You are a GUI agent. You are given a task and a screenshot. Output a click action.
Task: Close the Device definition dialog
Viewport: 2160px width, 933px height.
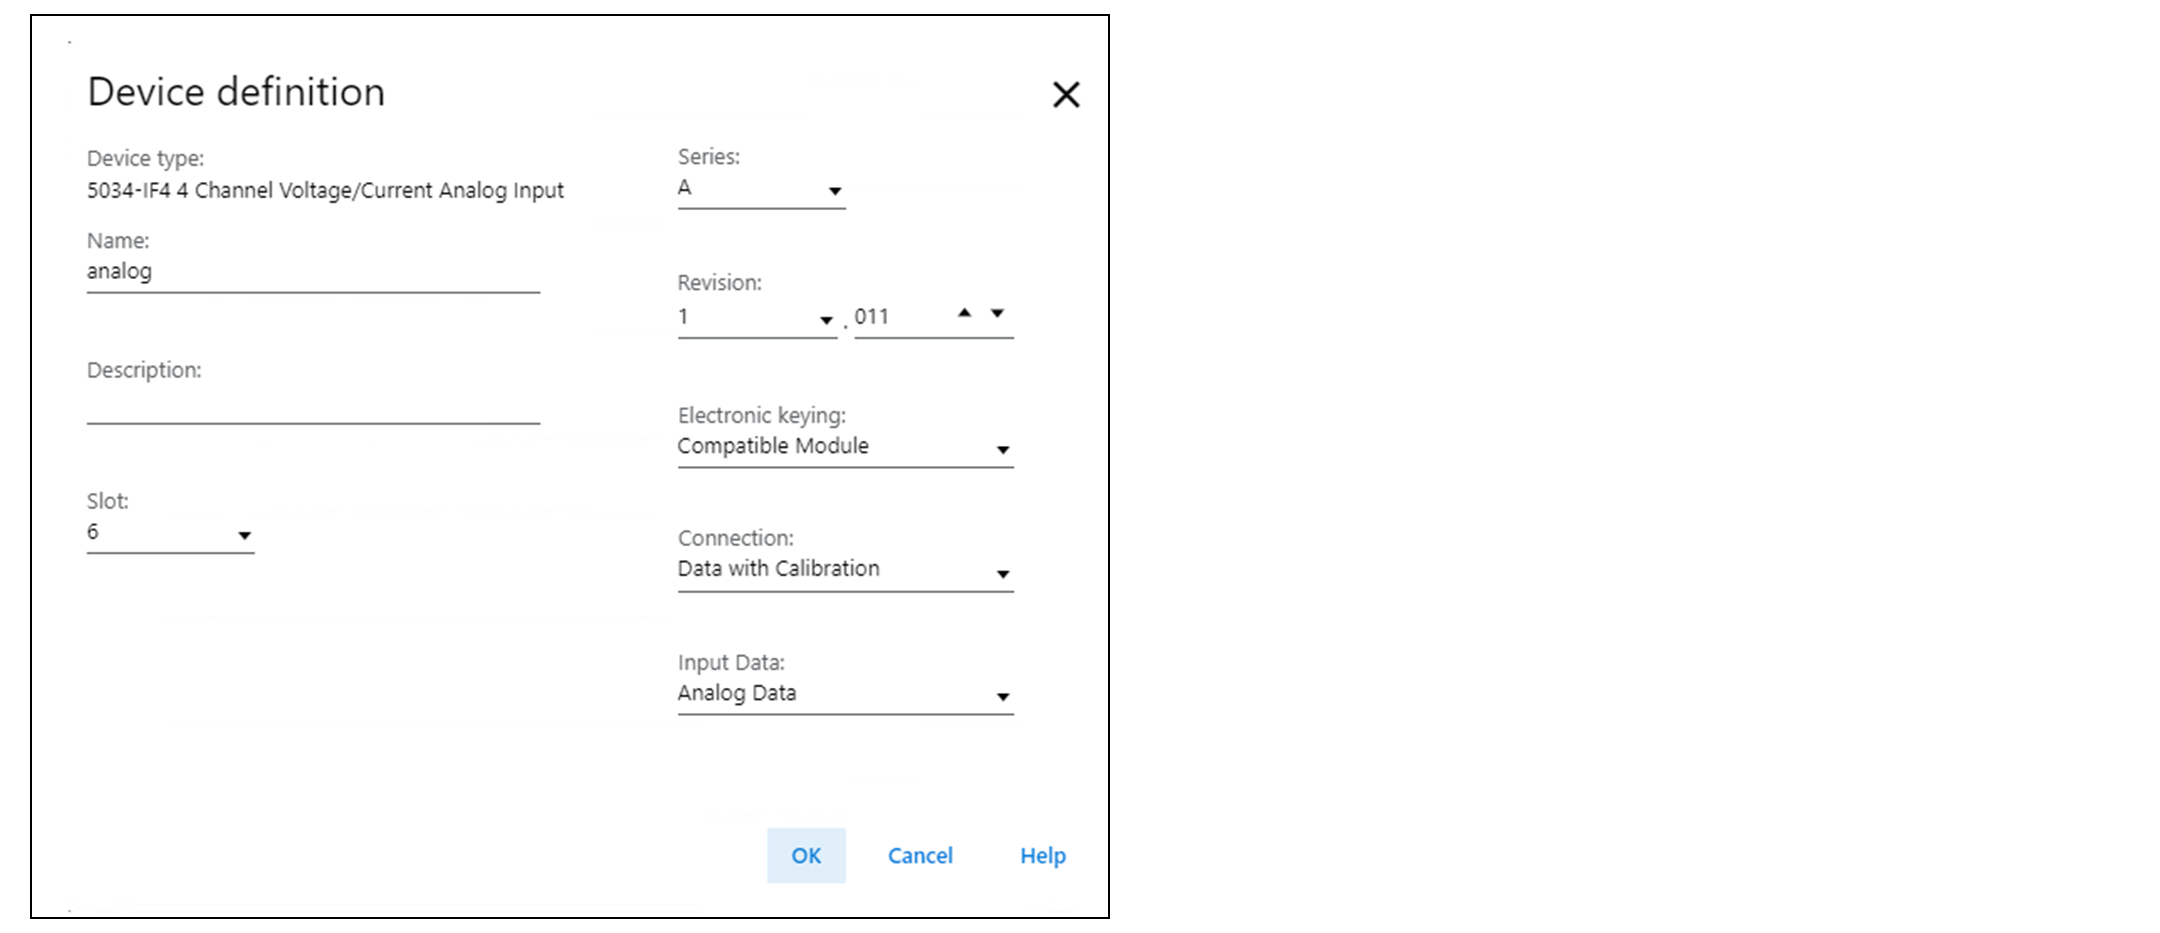coord(1066,95)
